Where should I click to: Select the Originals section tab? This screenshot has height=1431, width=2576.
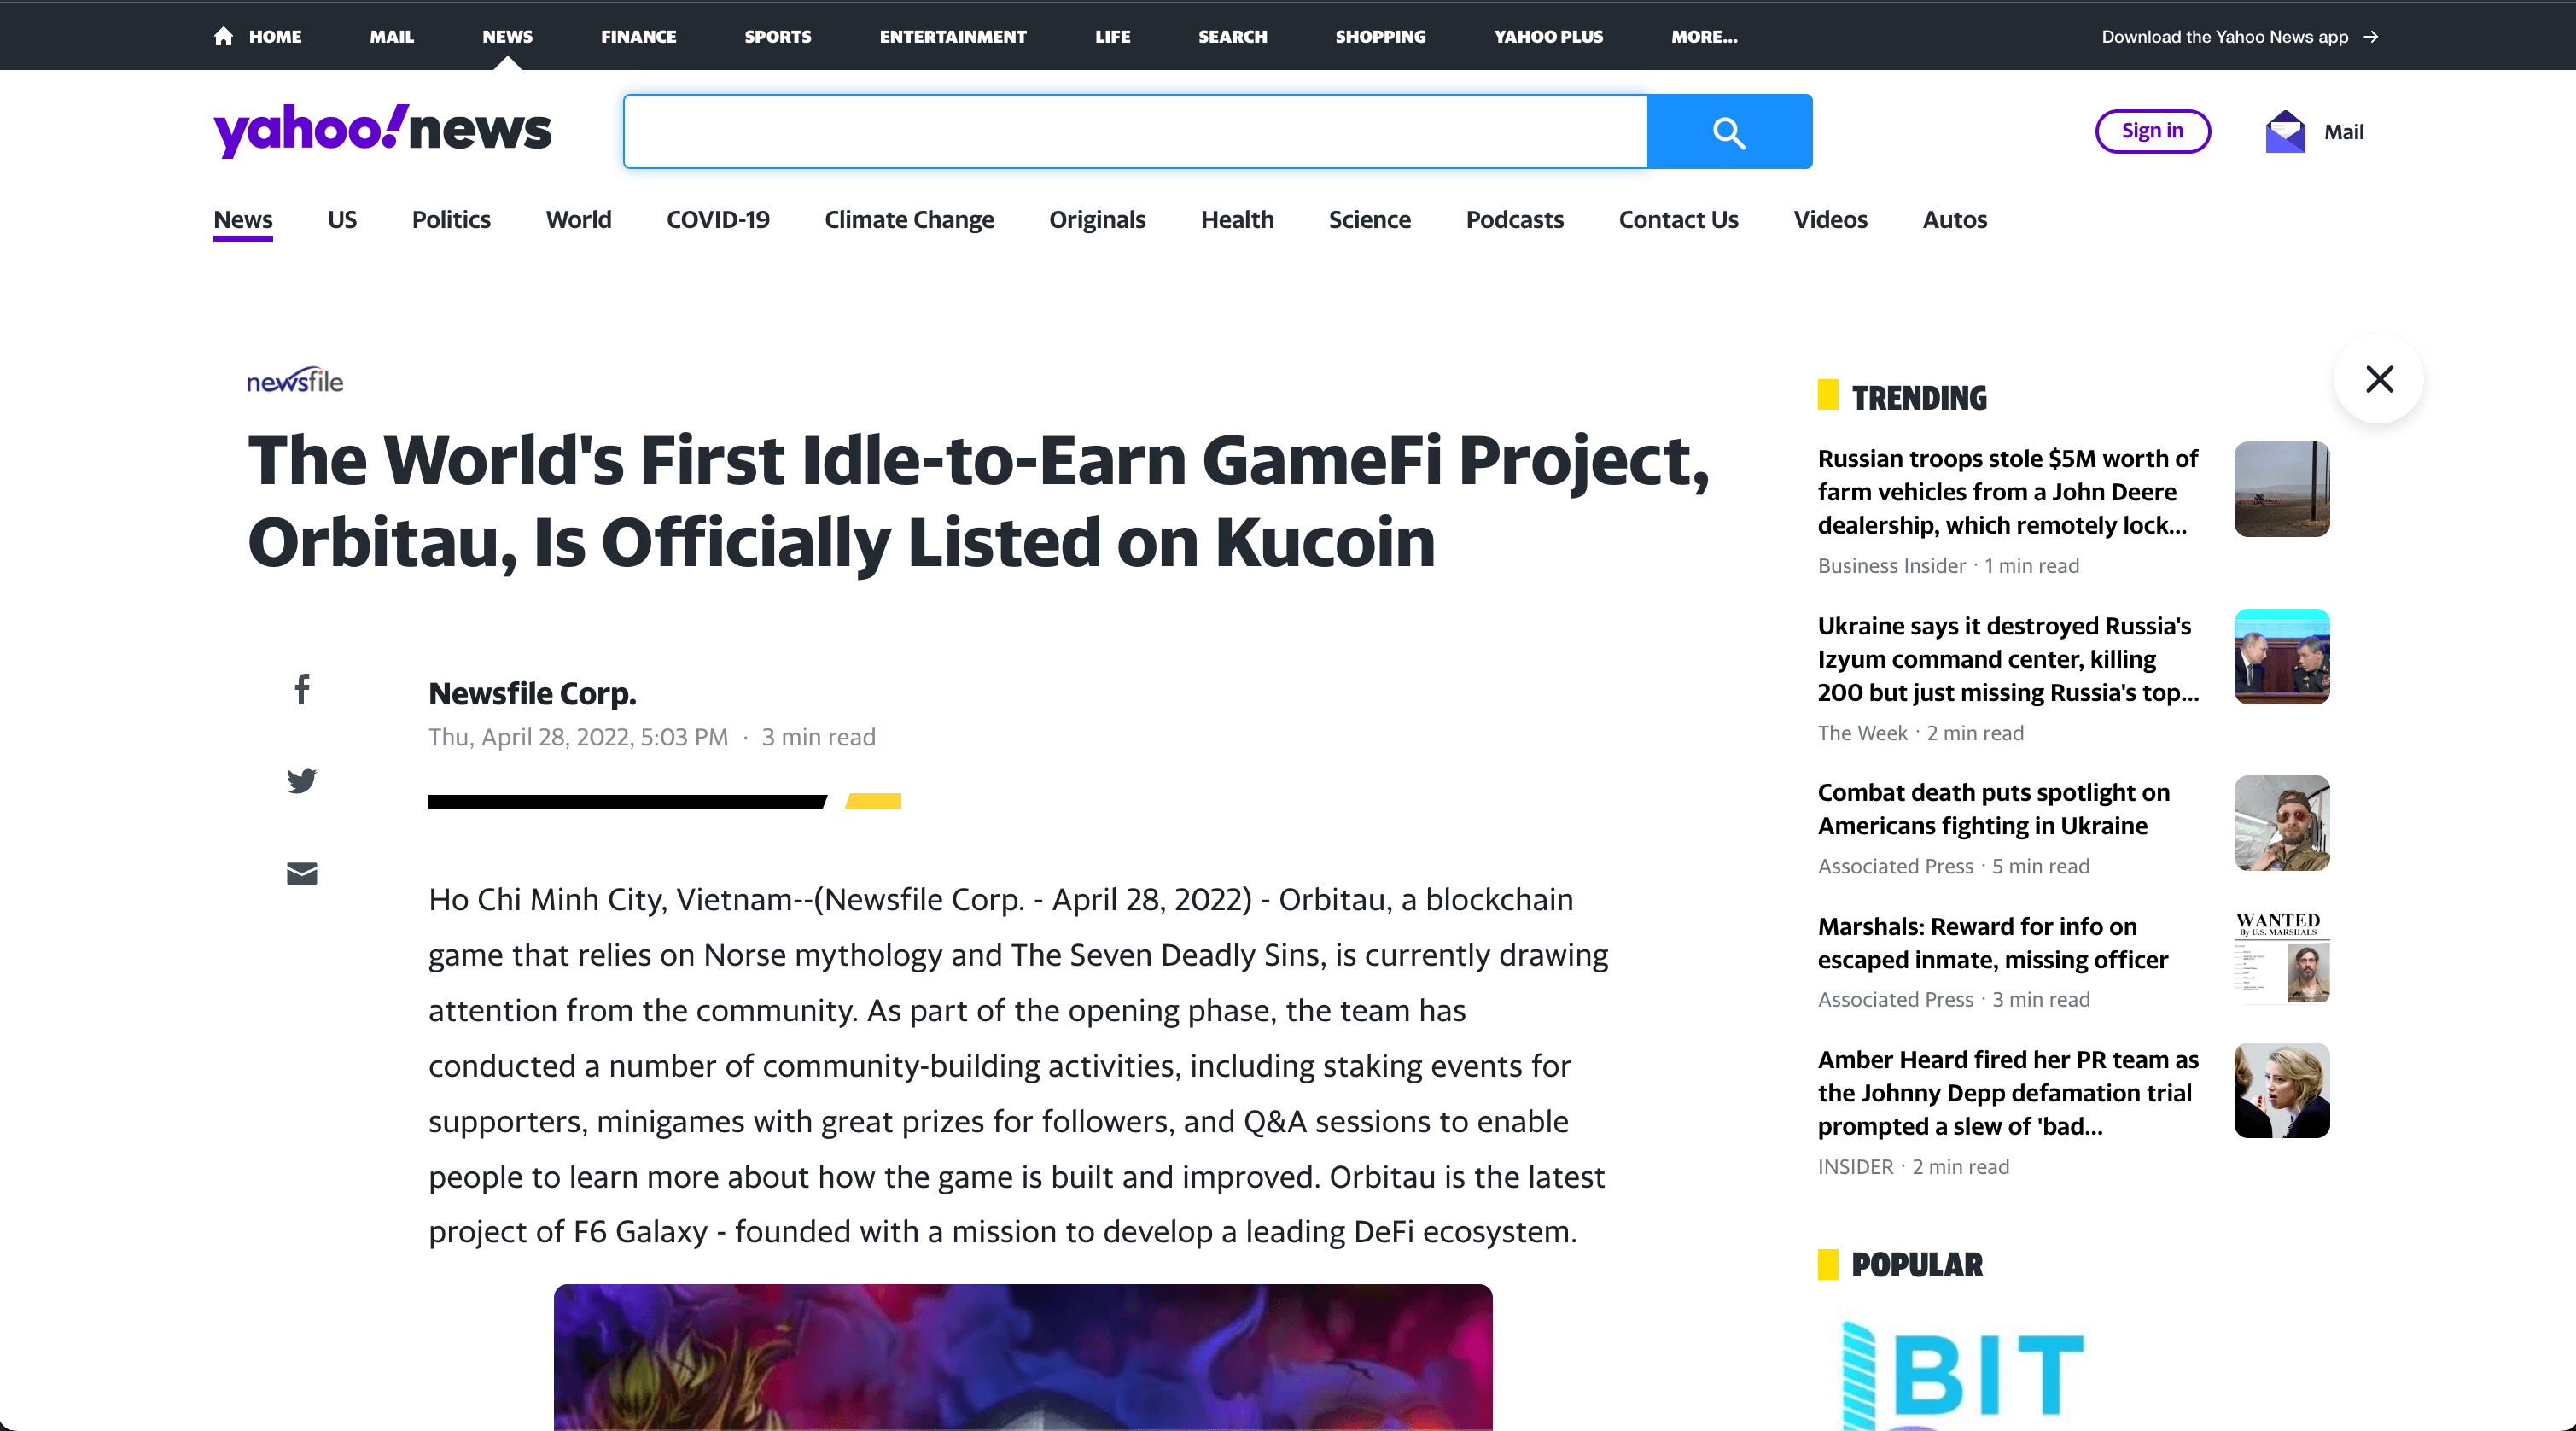(x=1097, y=220)
